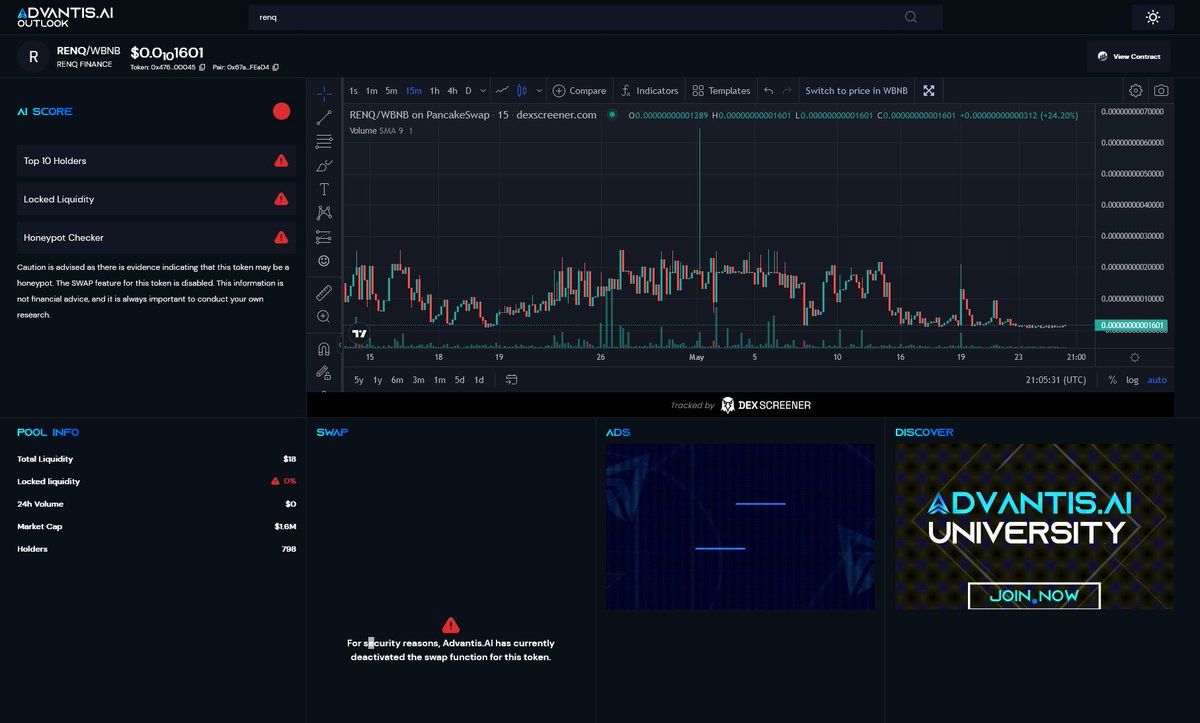The height and width of the screenshot is (723, 1200).
Task: Click the fullscreen chart icon
Action: pyautogui.click(x=929, y=90)
